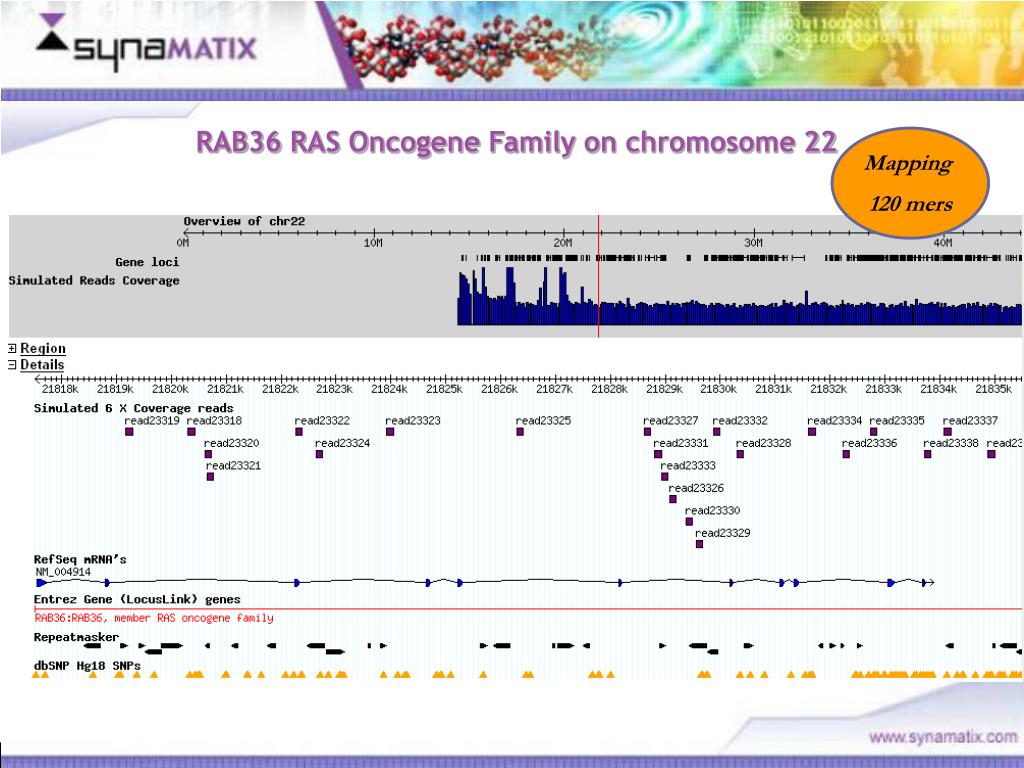The width and height of the screenshot is (1024, 768).
Task: Click the 10M tick on chr22 overview
Action: [373, 242]
